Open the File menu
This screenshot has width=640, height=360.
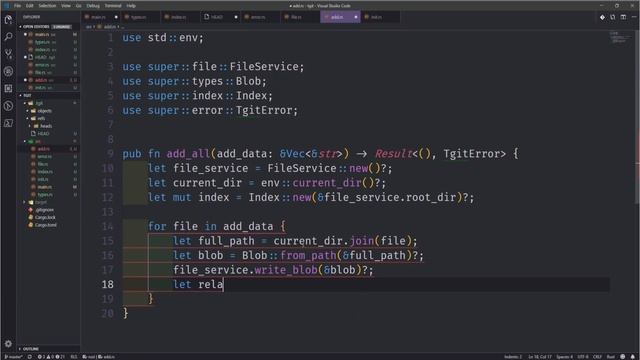coord(17,6)
